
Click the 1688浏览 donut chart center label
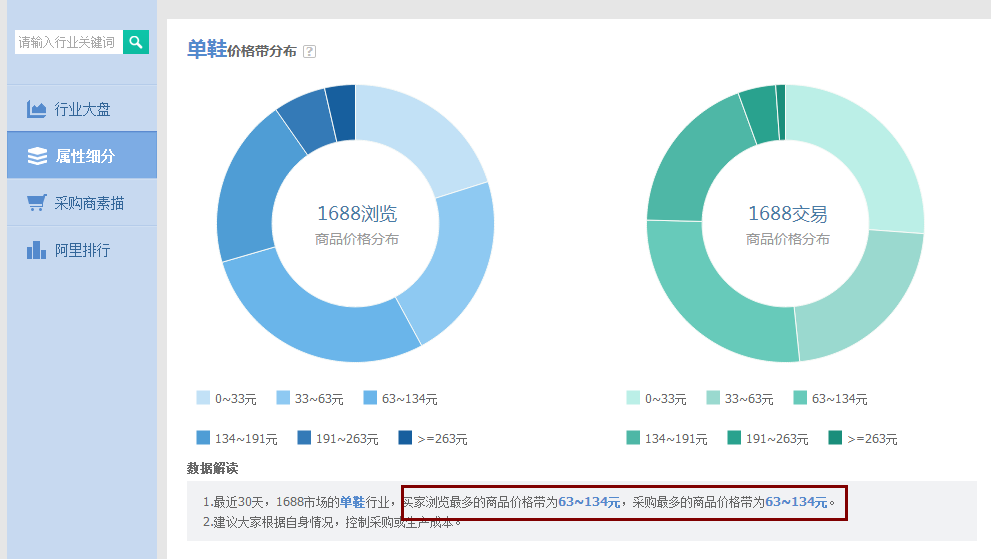coord(357,214)
